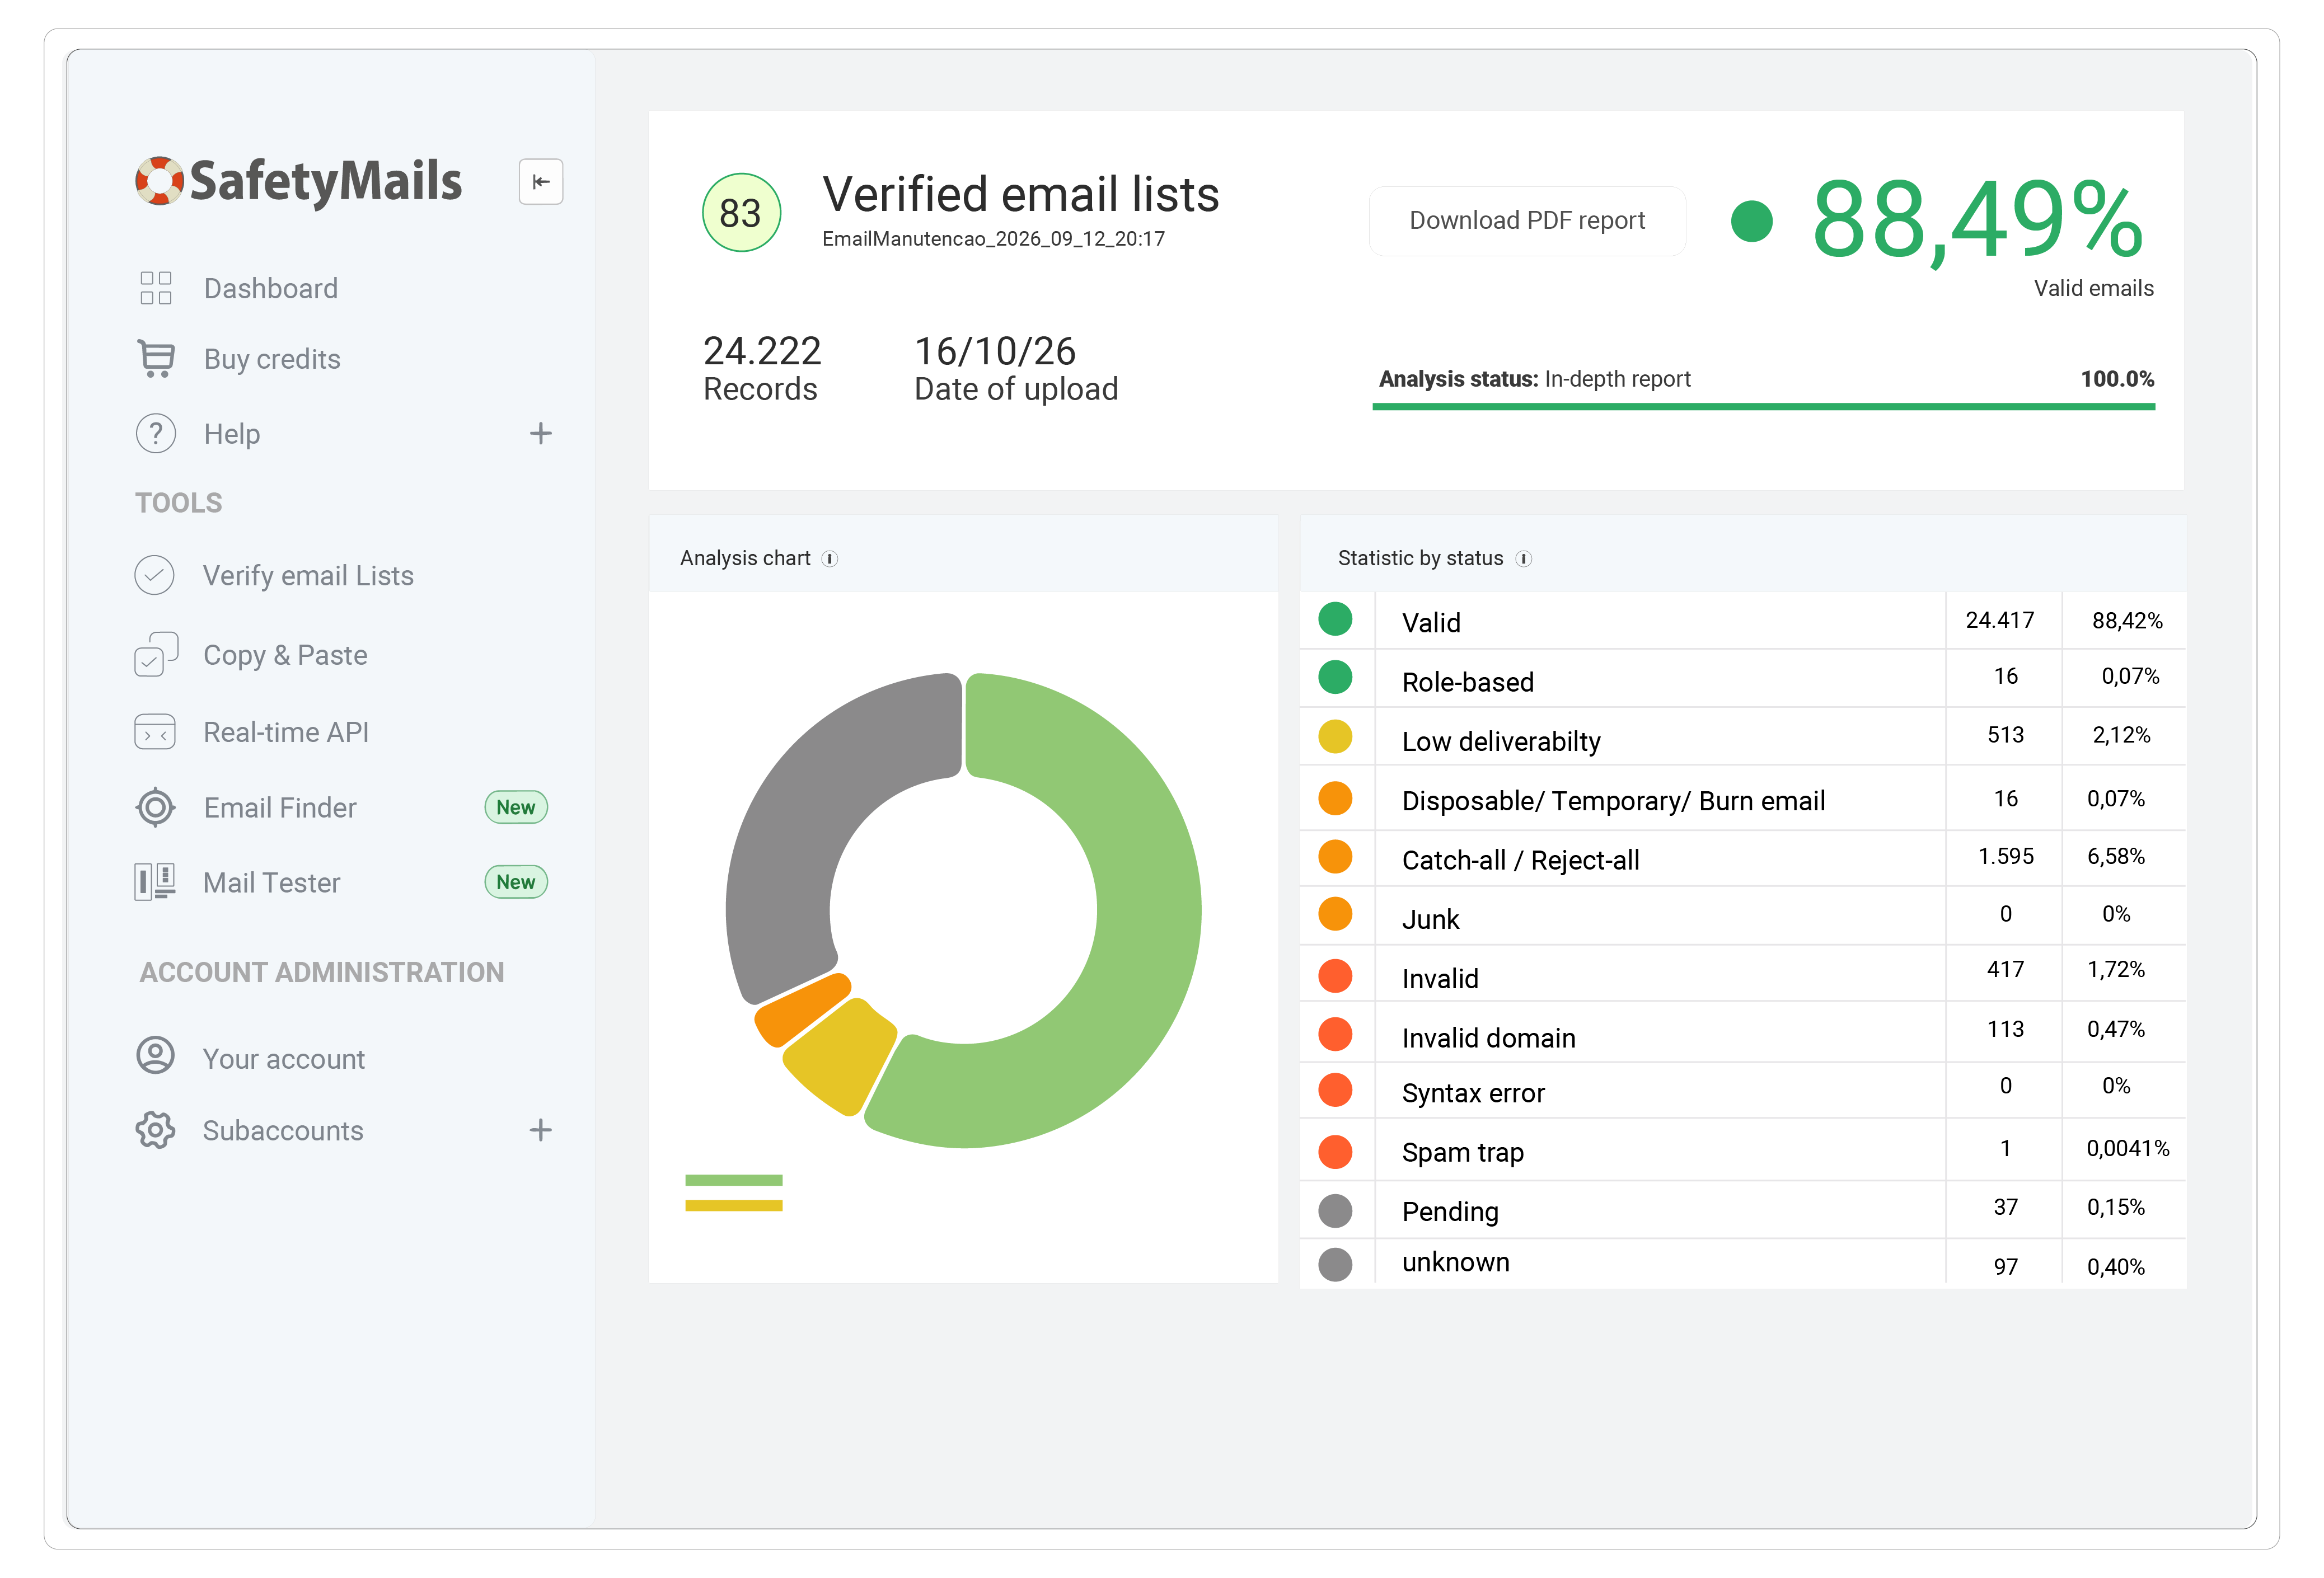
Task: Click the Help question mark icon
Action: tap(156, 433)
